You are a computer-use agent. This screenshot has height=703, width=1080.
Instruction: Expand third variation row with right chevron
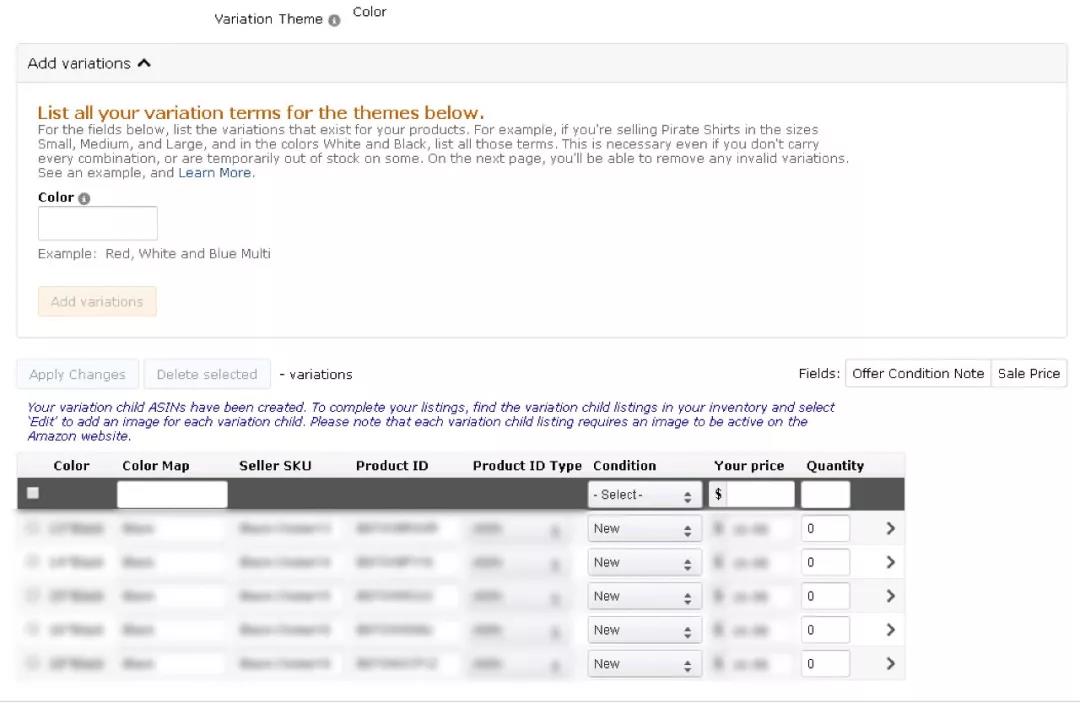[x=890, y=596]
